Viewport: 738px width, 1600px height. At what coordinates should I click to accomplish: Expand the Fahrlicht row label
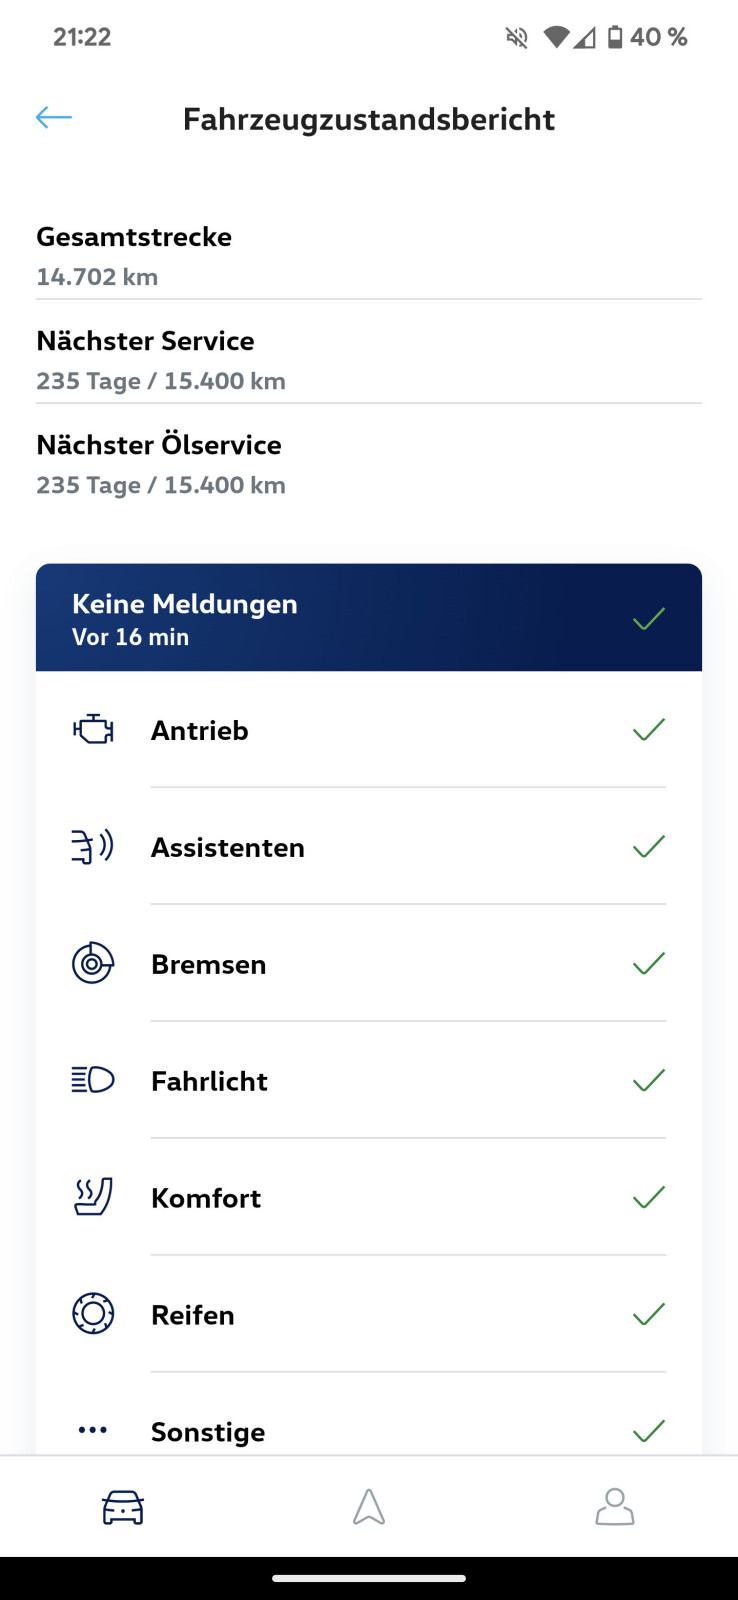point(209,1081)
